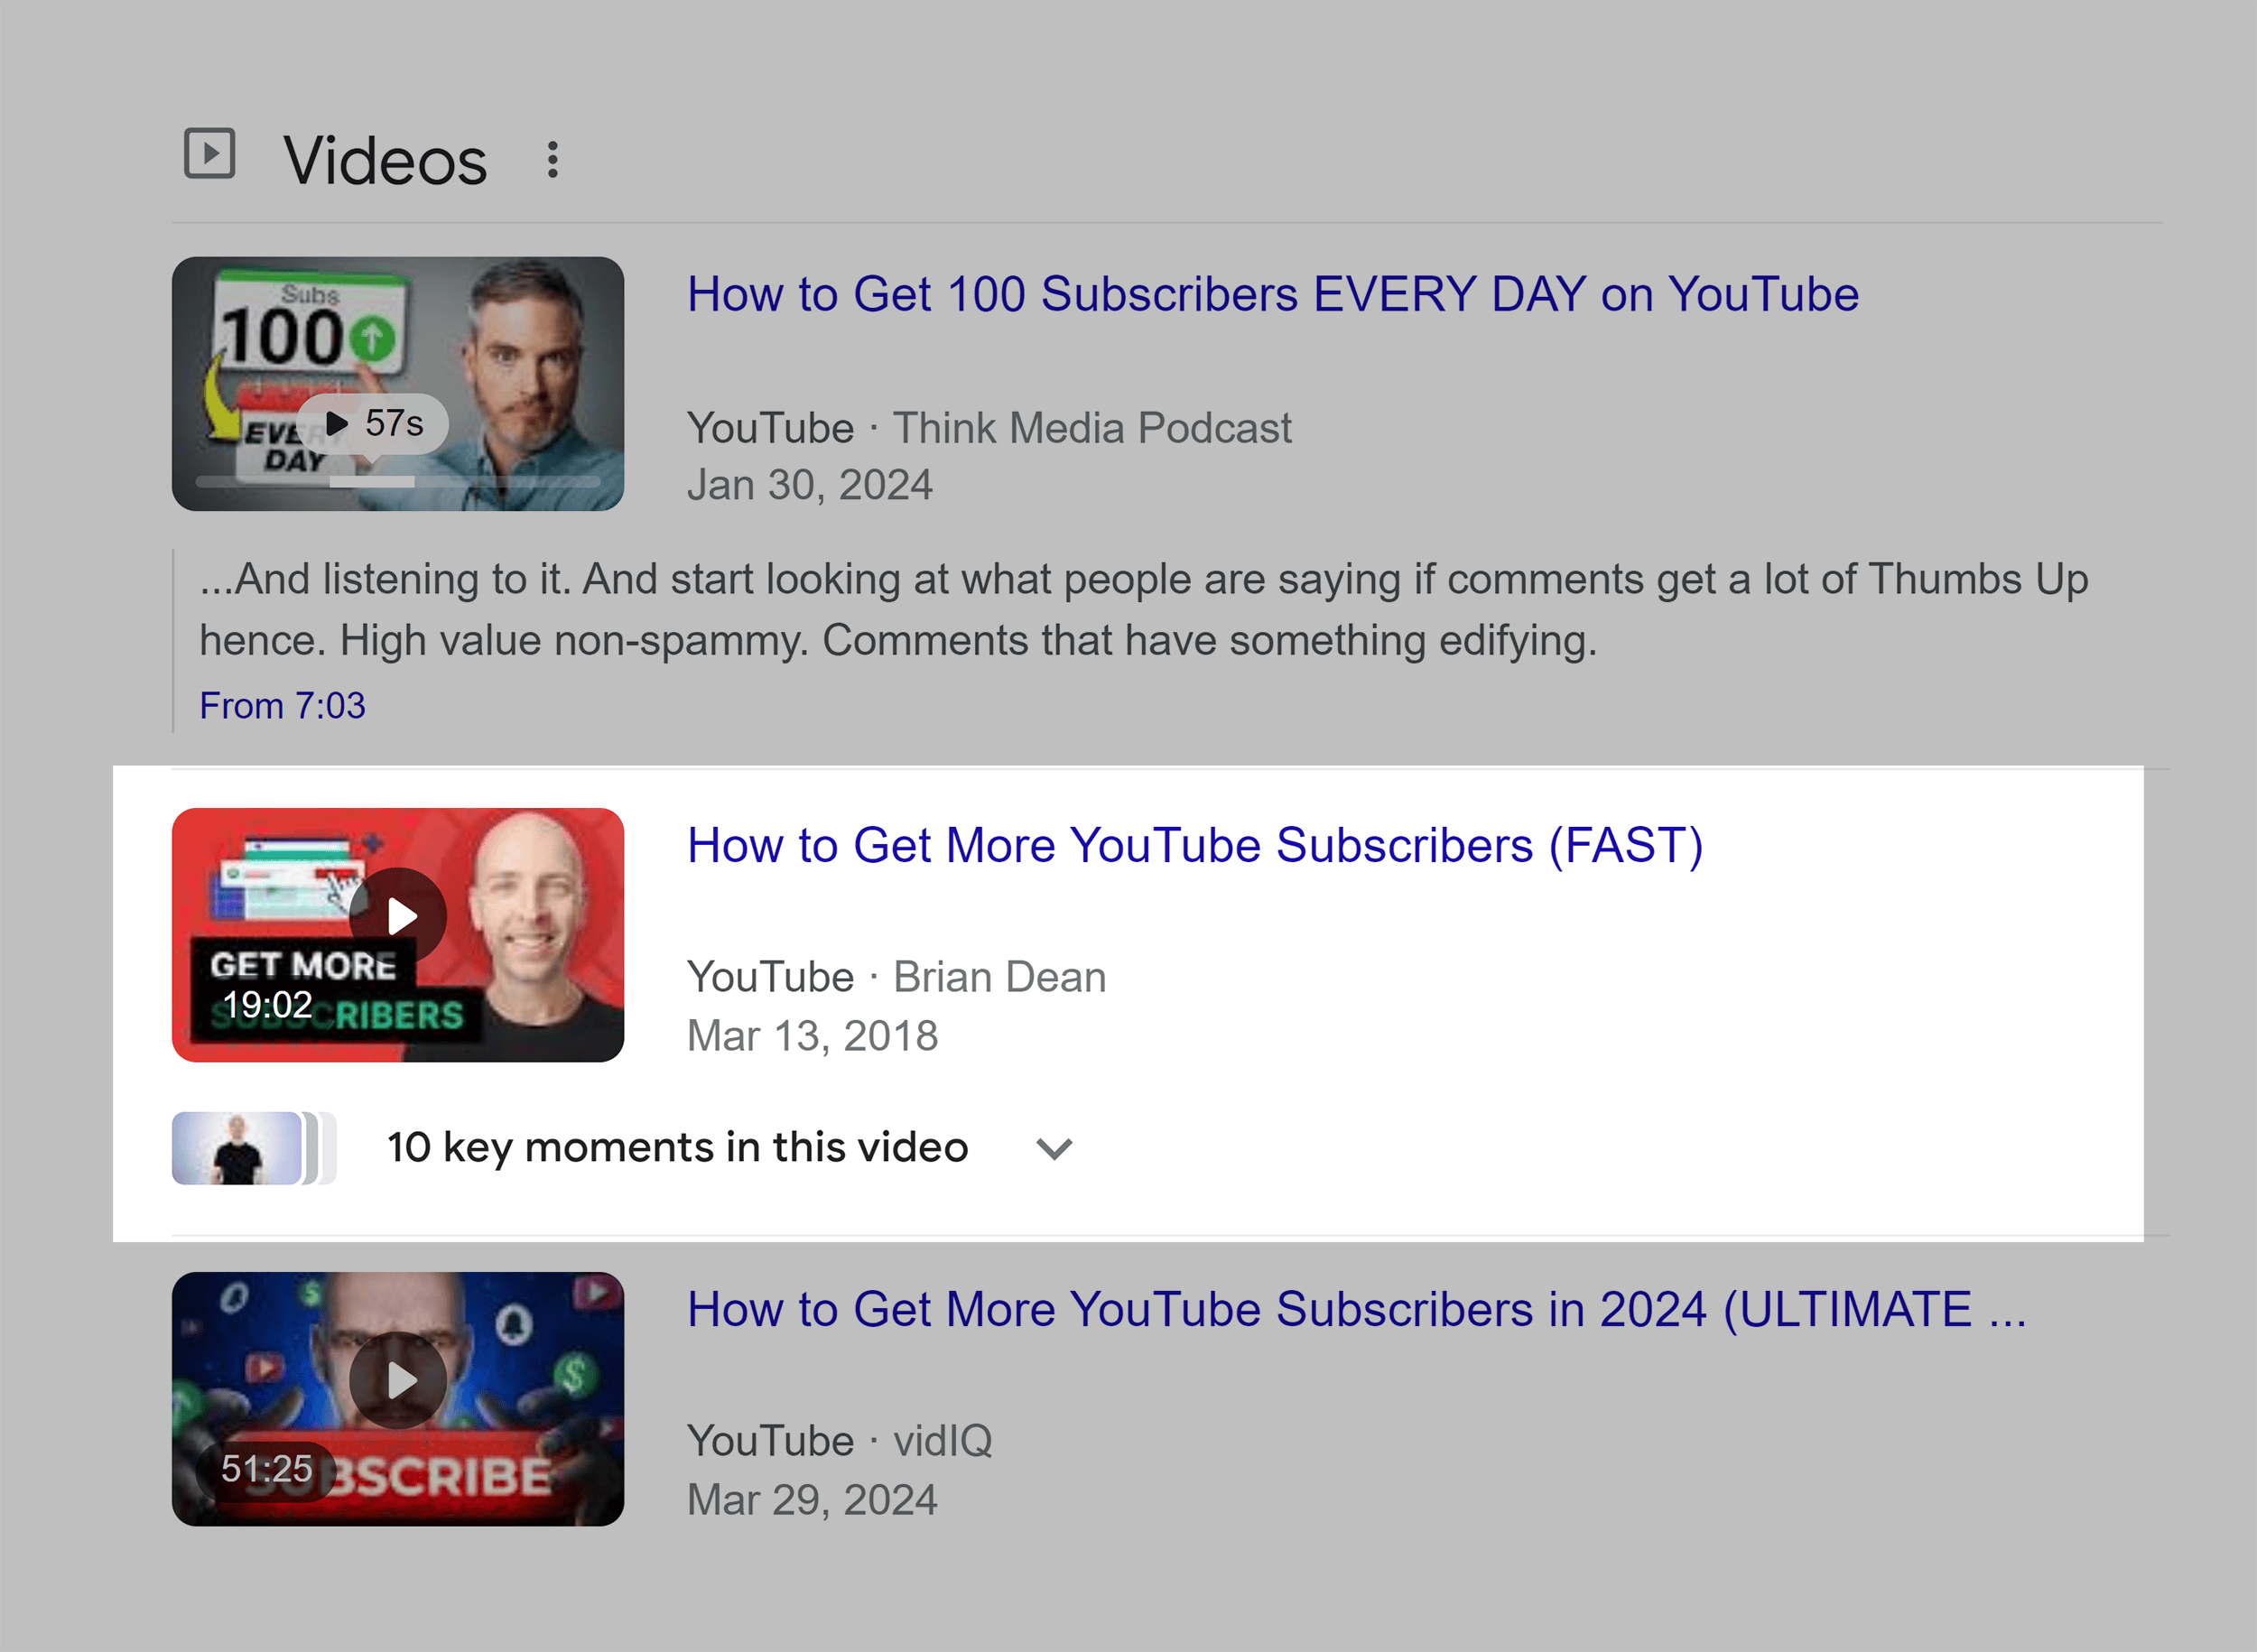This screenshot has width=2257, height=1652.
Task: Click 'YouTube · vidIQ' source text
Action: [x=840, y=1441]
